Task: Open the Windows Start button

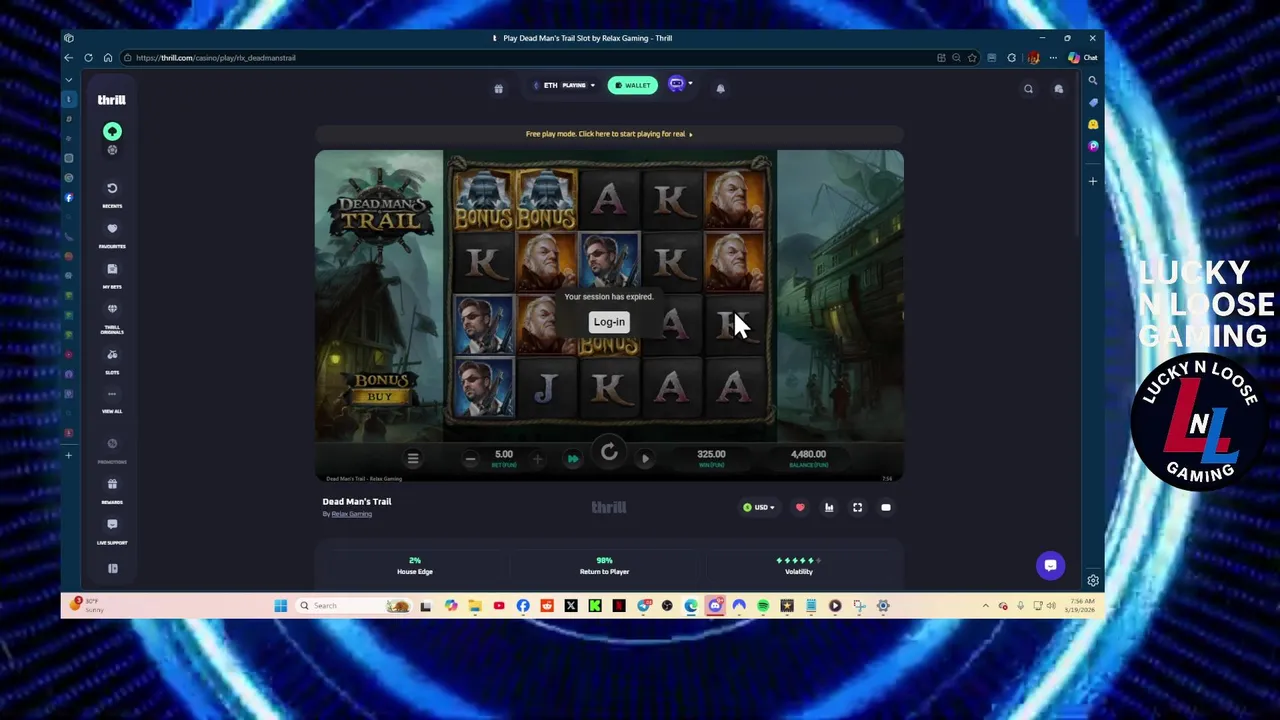Action: click(x=280, y=606)
